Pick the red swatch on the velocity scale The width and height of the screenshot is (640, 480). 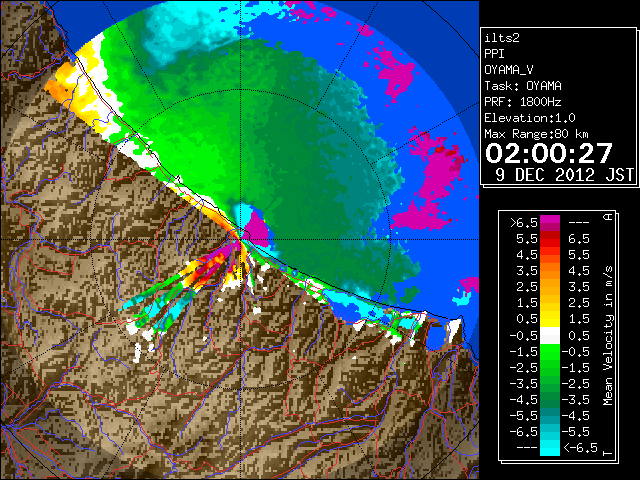pos(550,239)
